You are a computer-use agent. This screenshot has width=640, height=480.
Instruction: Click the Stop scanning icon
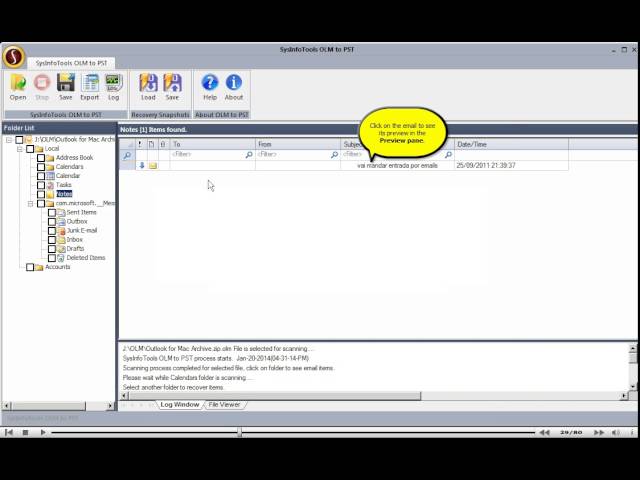[42, 83]
